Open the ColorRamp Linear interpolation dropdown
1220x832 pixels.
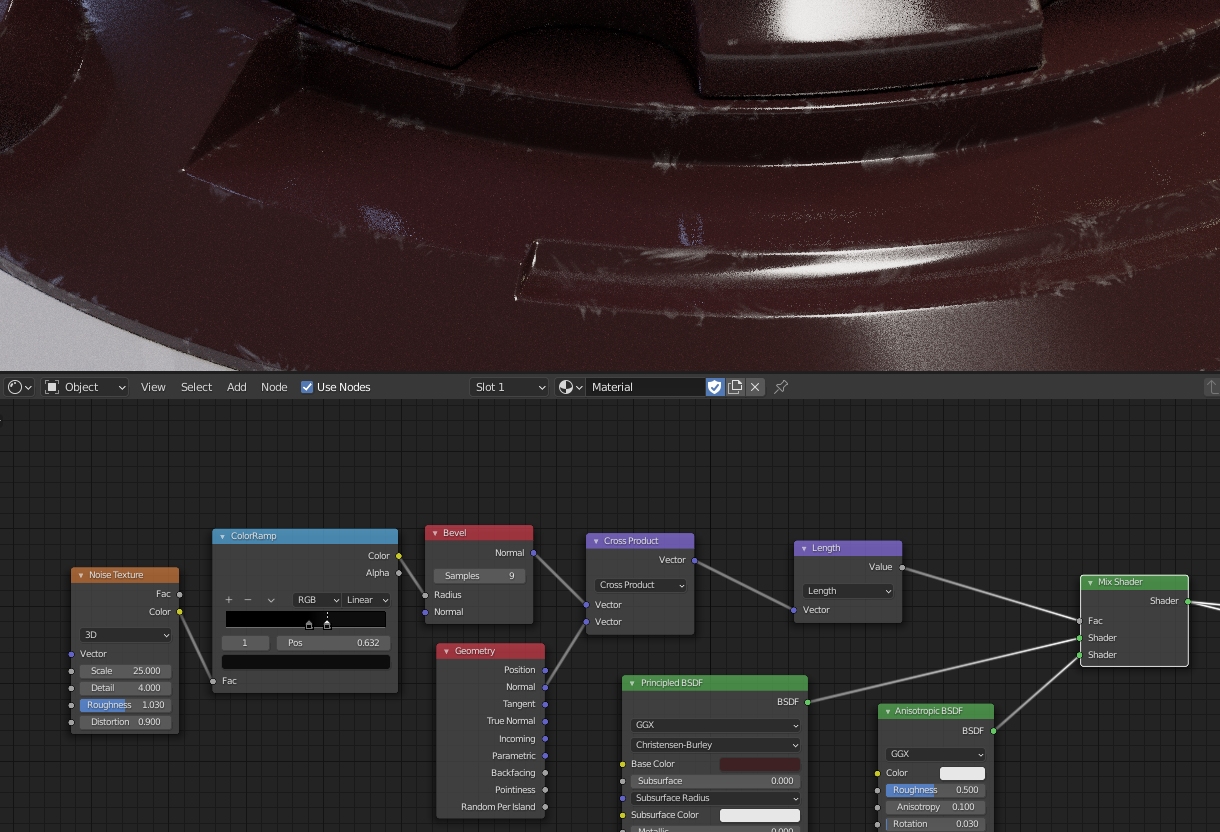[x=367, y=600]
